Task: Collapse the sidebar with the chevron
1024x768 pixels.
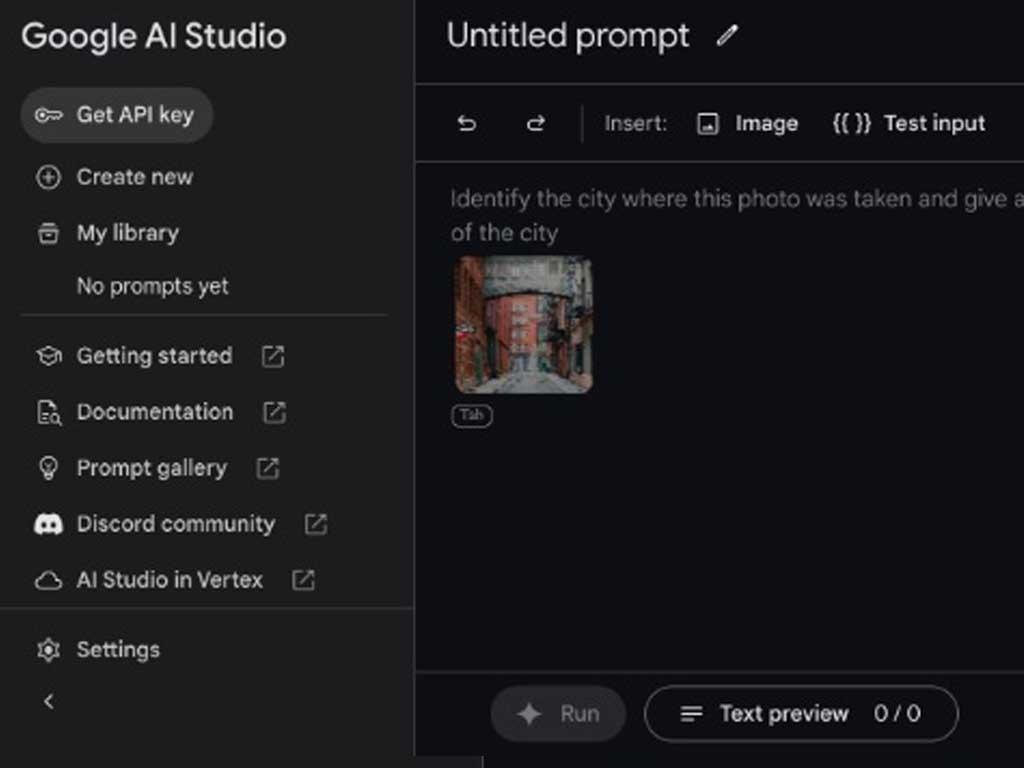Action: click(48, 701)
